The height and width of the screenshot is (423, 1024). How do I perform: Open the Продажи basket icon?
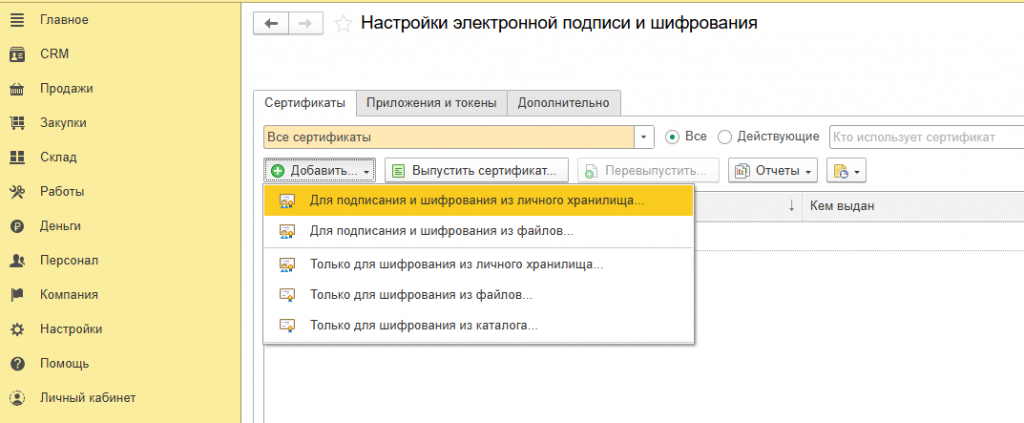[18, 89]
